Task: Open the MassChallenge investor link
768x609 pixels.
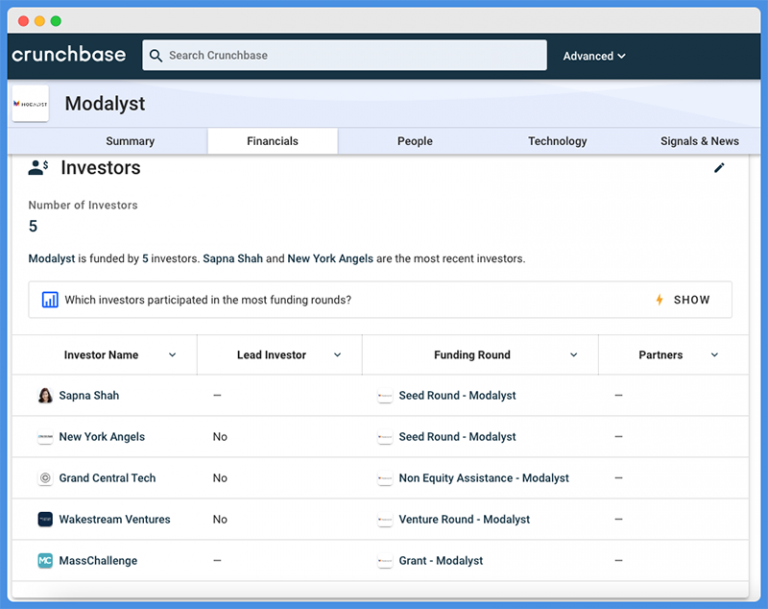Action: tap(98, 560)
